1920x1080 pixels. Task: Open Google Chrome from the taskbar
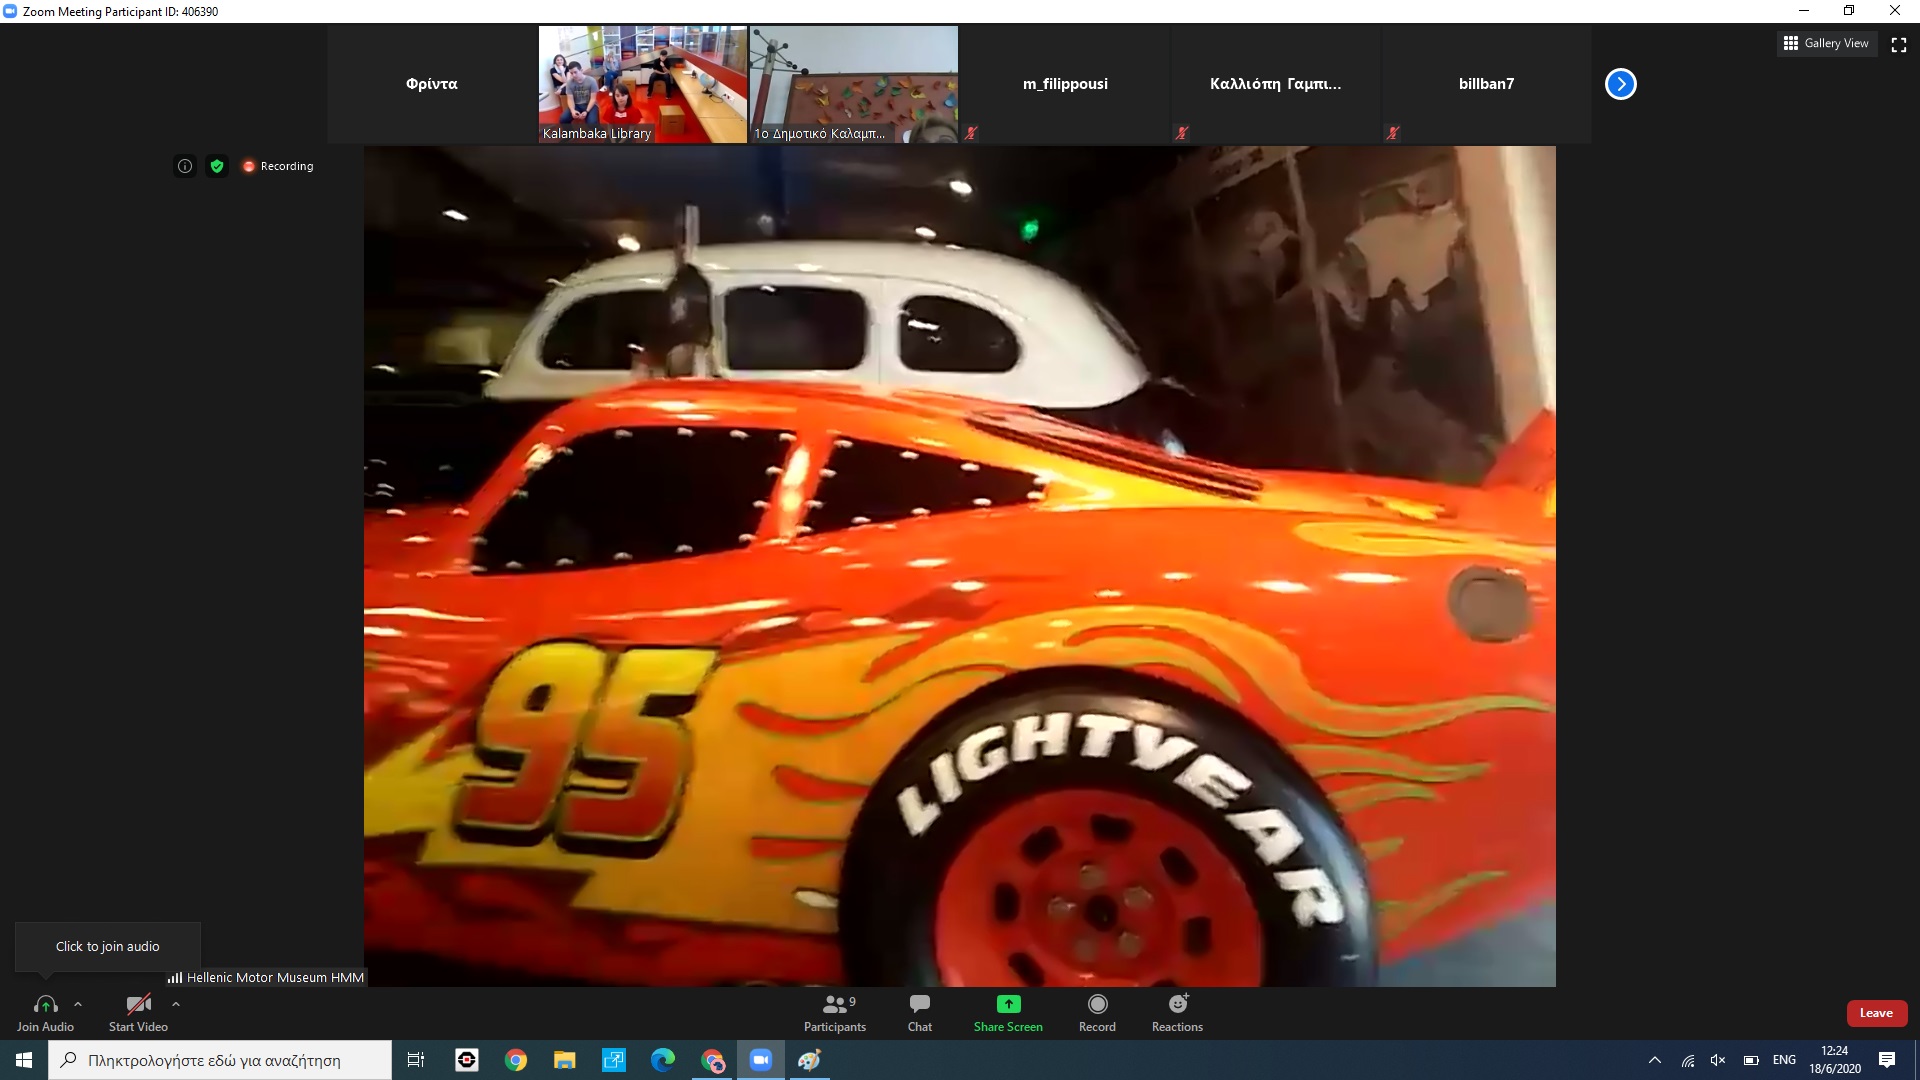[x=516, y=1060]
